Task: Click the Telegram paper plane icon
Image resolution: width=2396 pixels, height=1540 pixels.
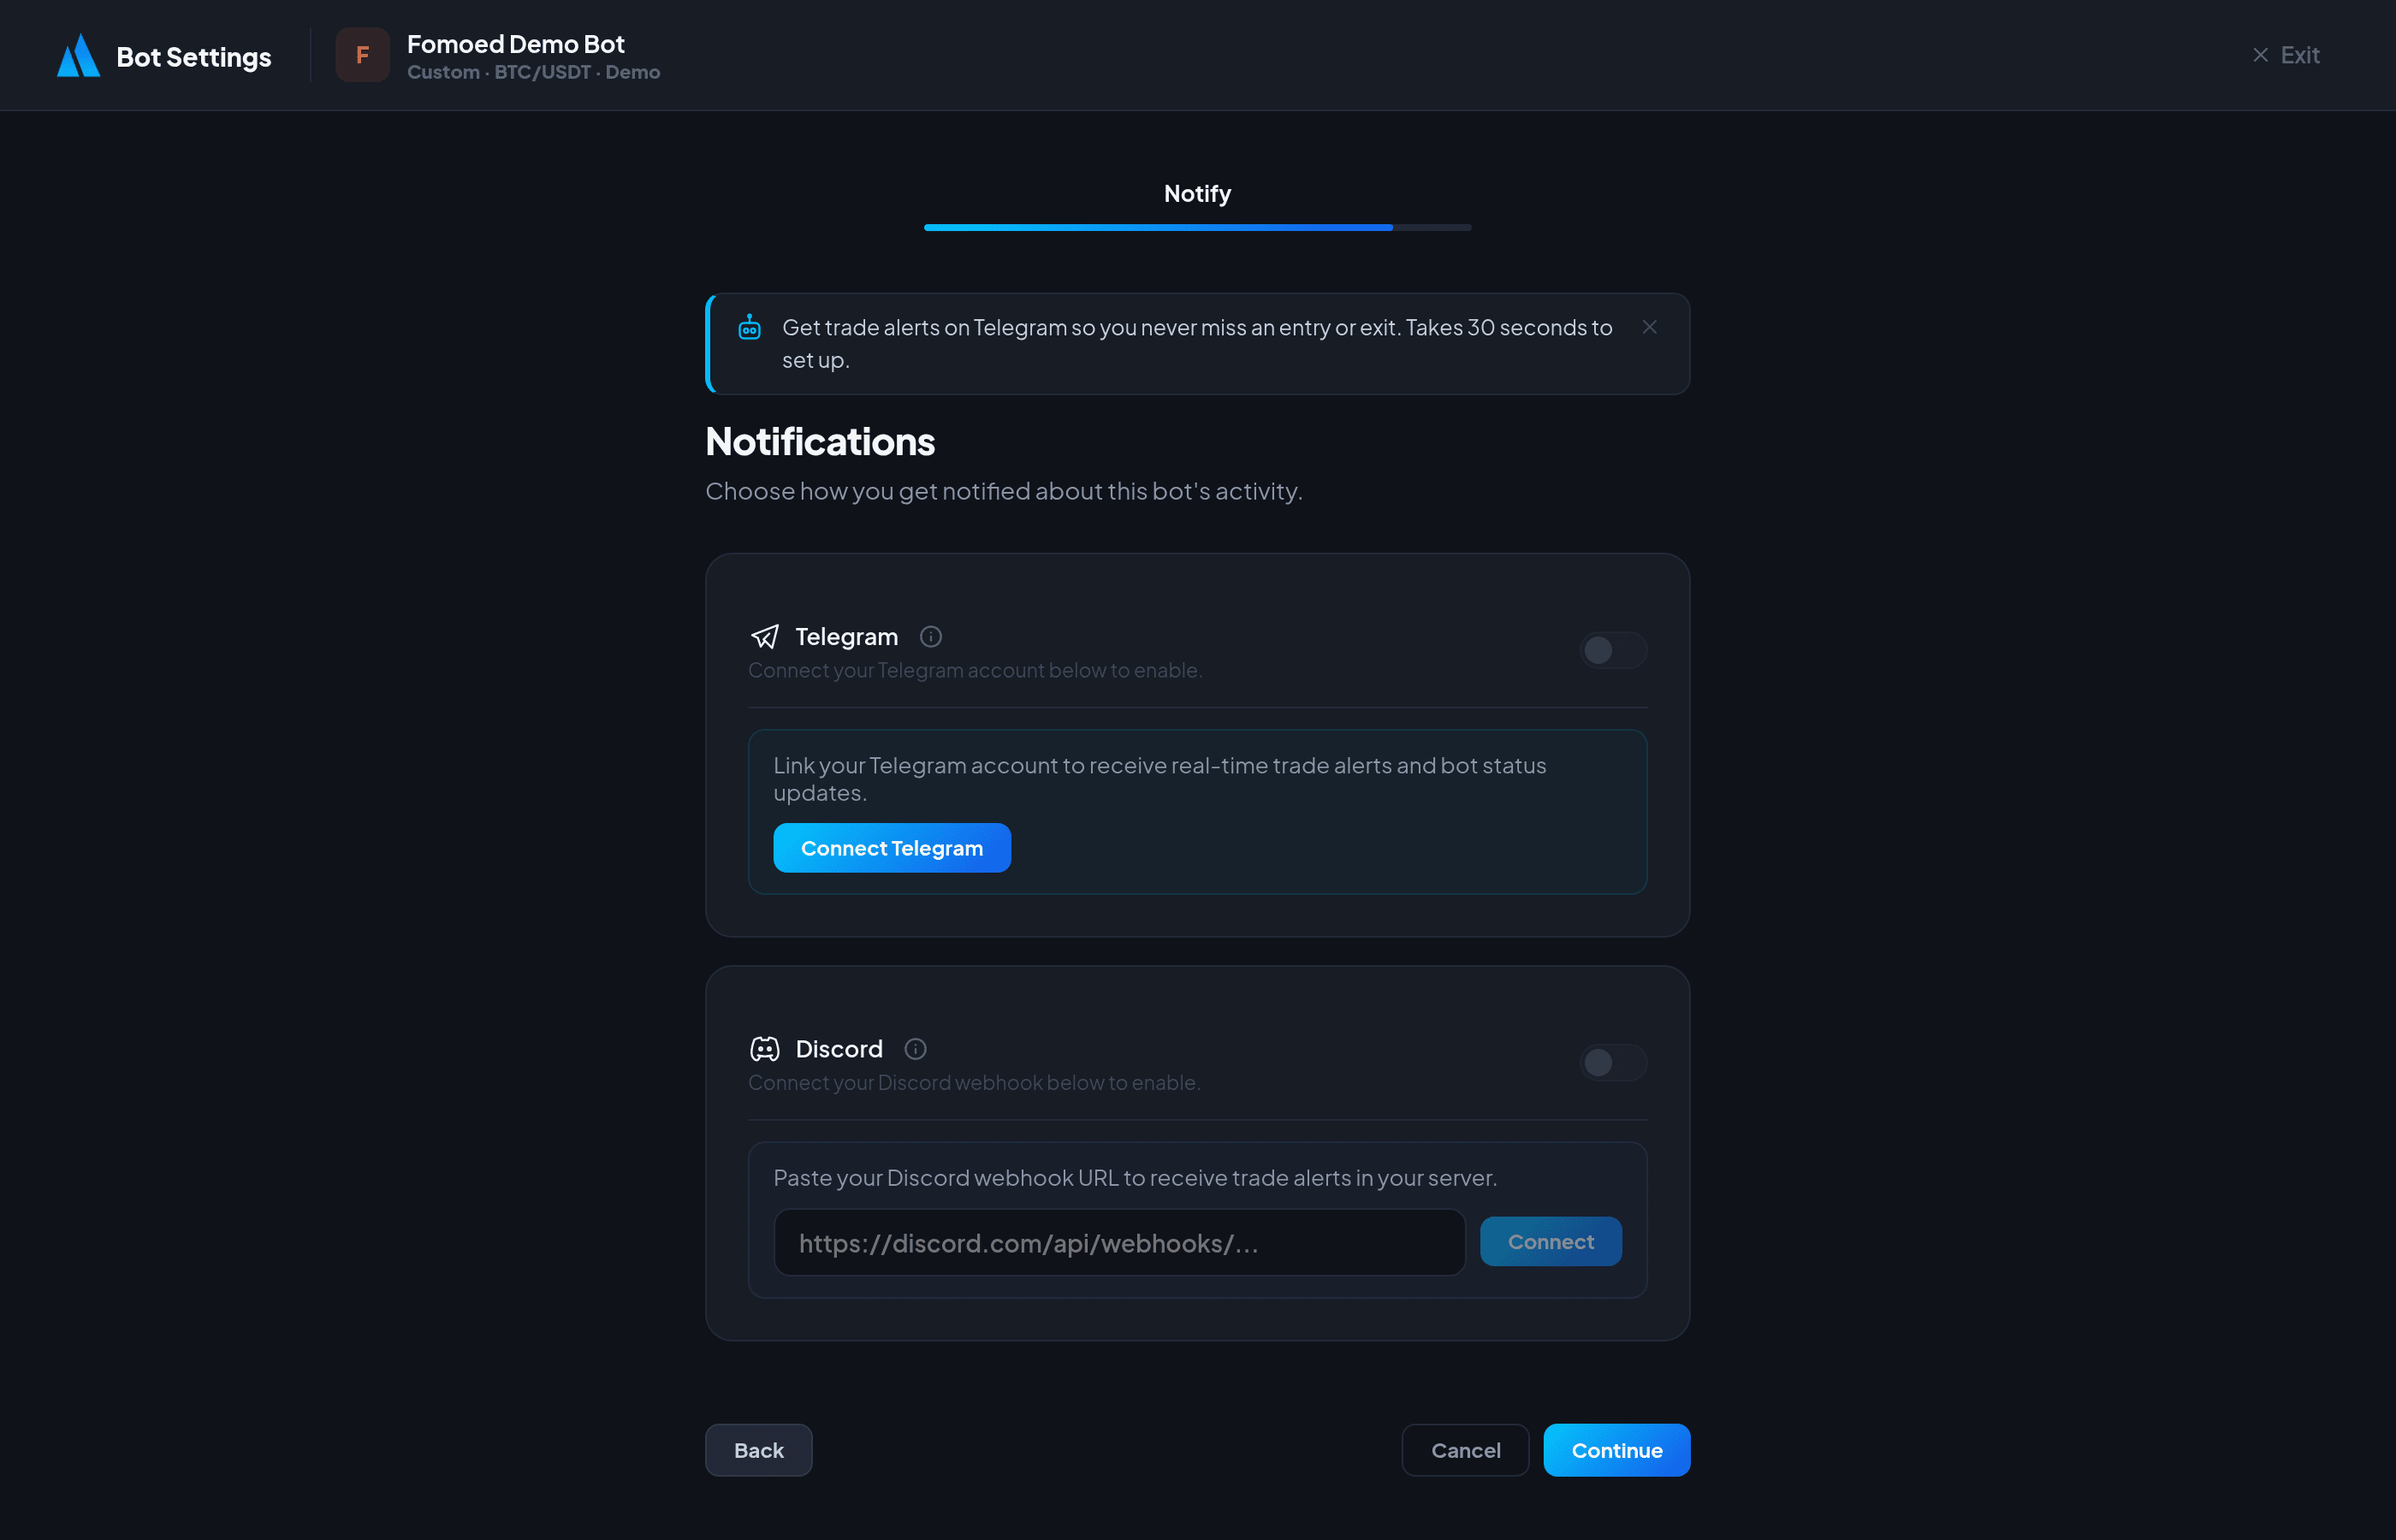Action: 765,637
